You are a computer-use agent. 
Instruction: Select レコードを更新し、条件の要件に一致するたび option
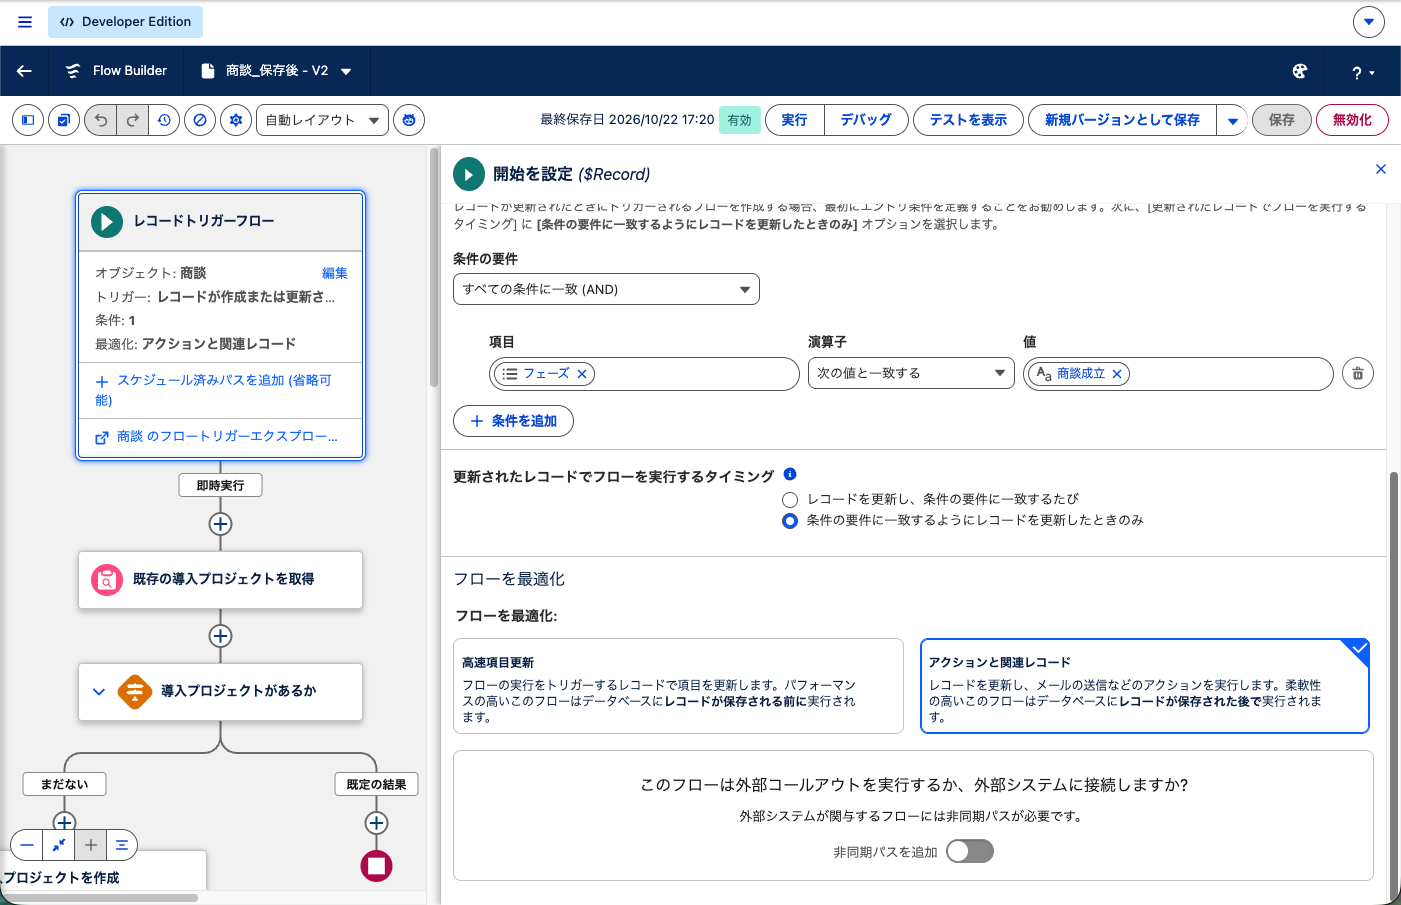point(790,499)
